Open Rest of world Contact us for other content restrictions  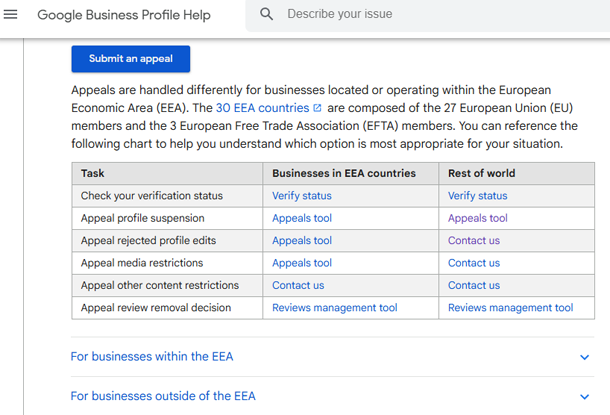click(x=474, y=285)
